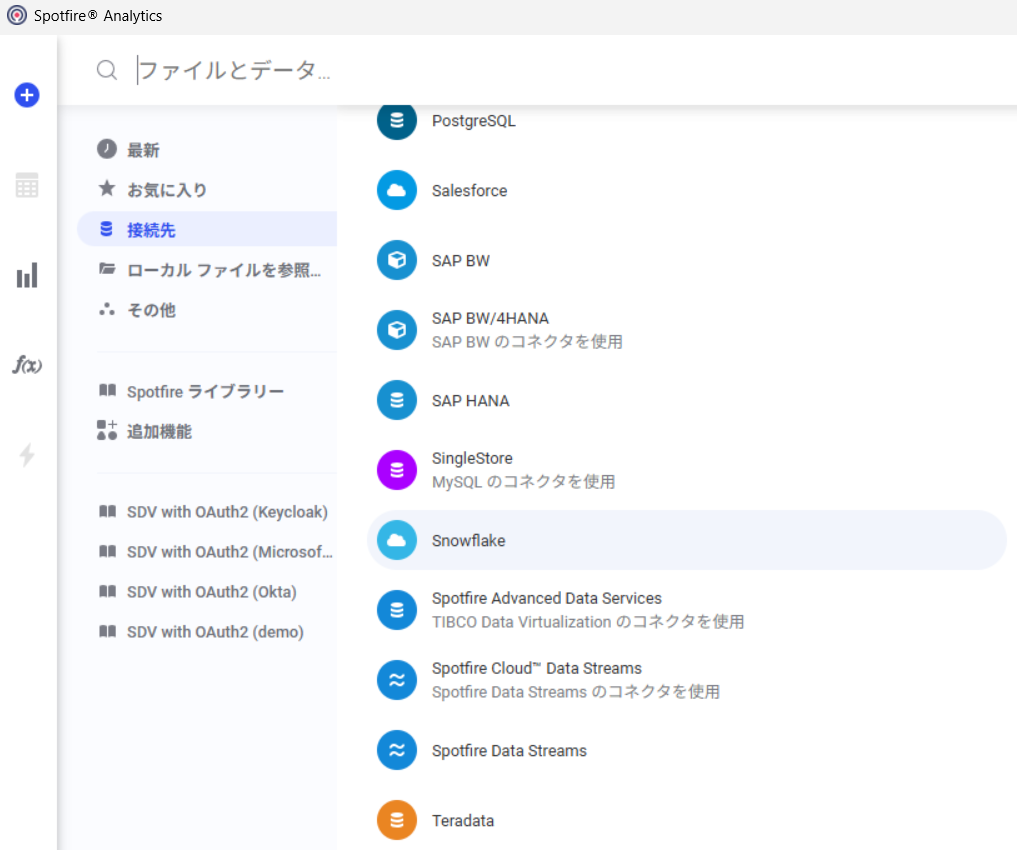
Task: Open the その他 section
Action: 207,310
